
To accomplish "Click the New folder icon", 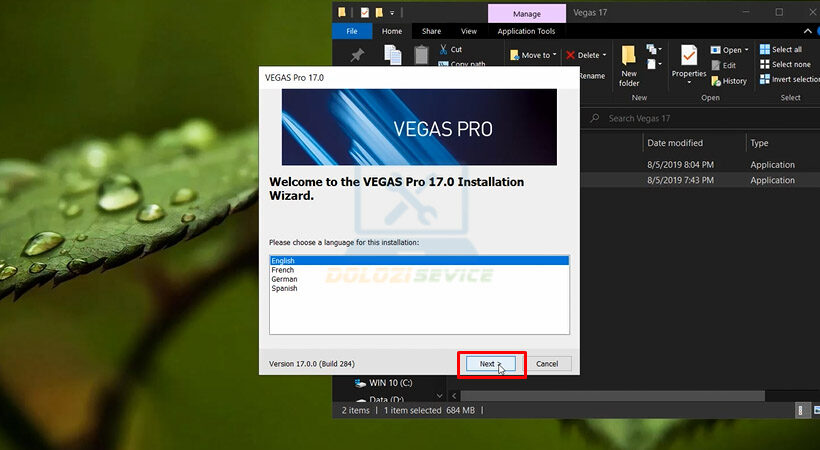I will pos(628,57).
